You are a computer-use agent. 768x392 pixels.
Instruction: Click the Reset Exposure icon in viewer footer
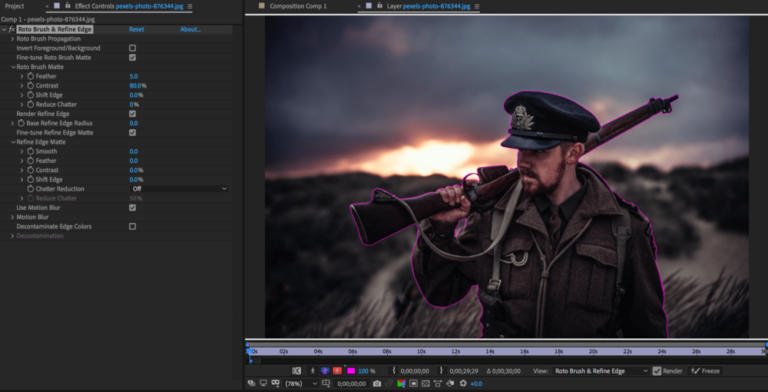pyautogui.click(x=463, y=384)
